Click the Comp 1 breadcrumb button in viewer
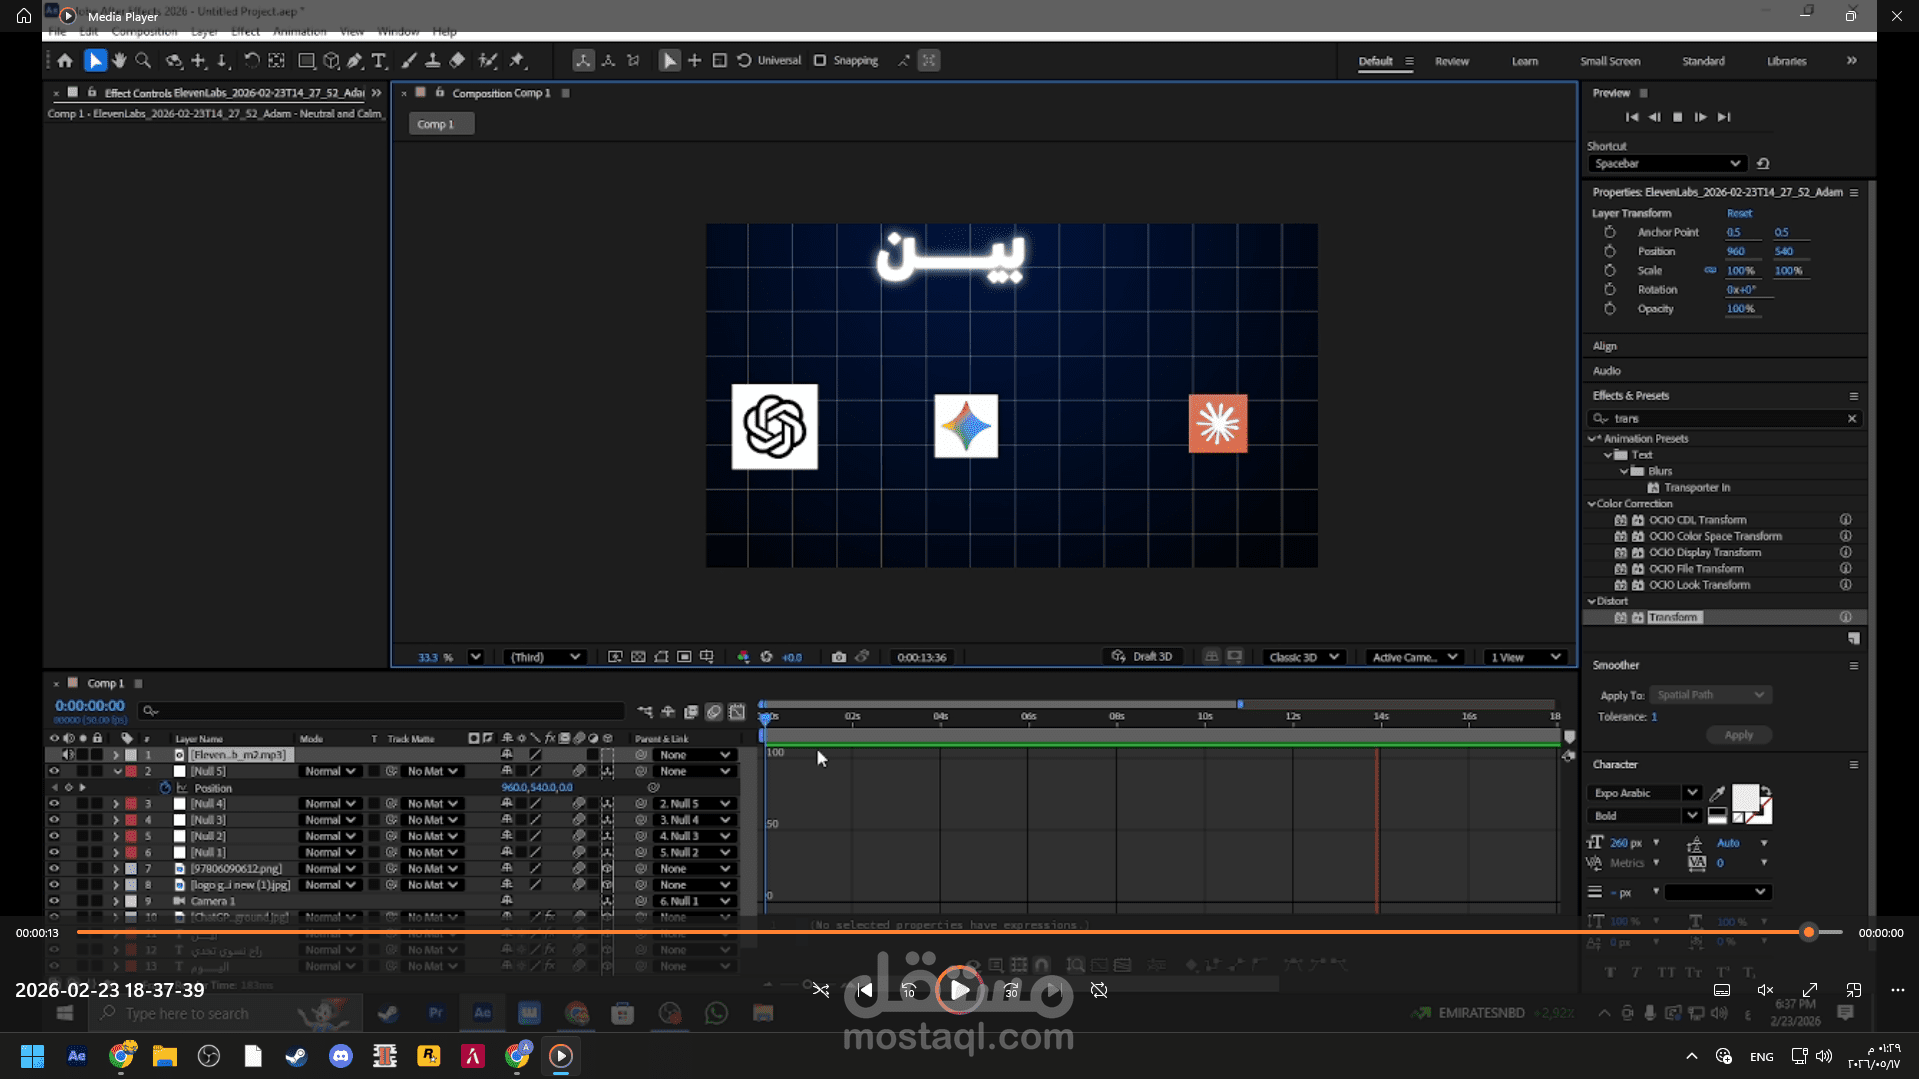This screenshot has width=1919, height=1079. 441,124
